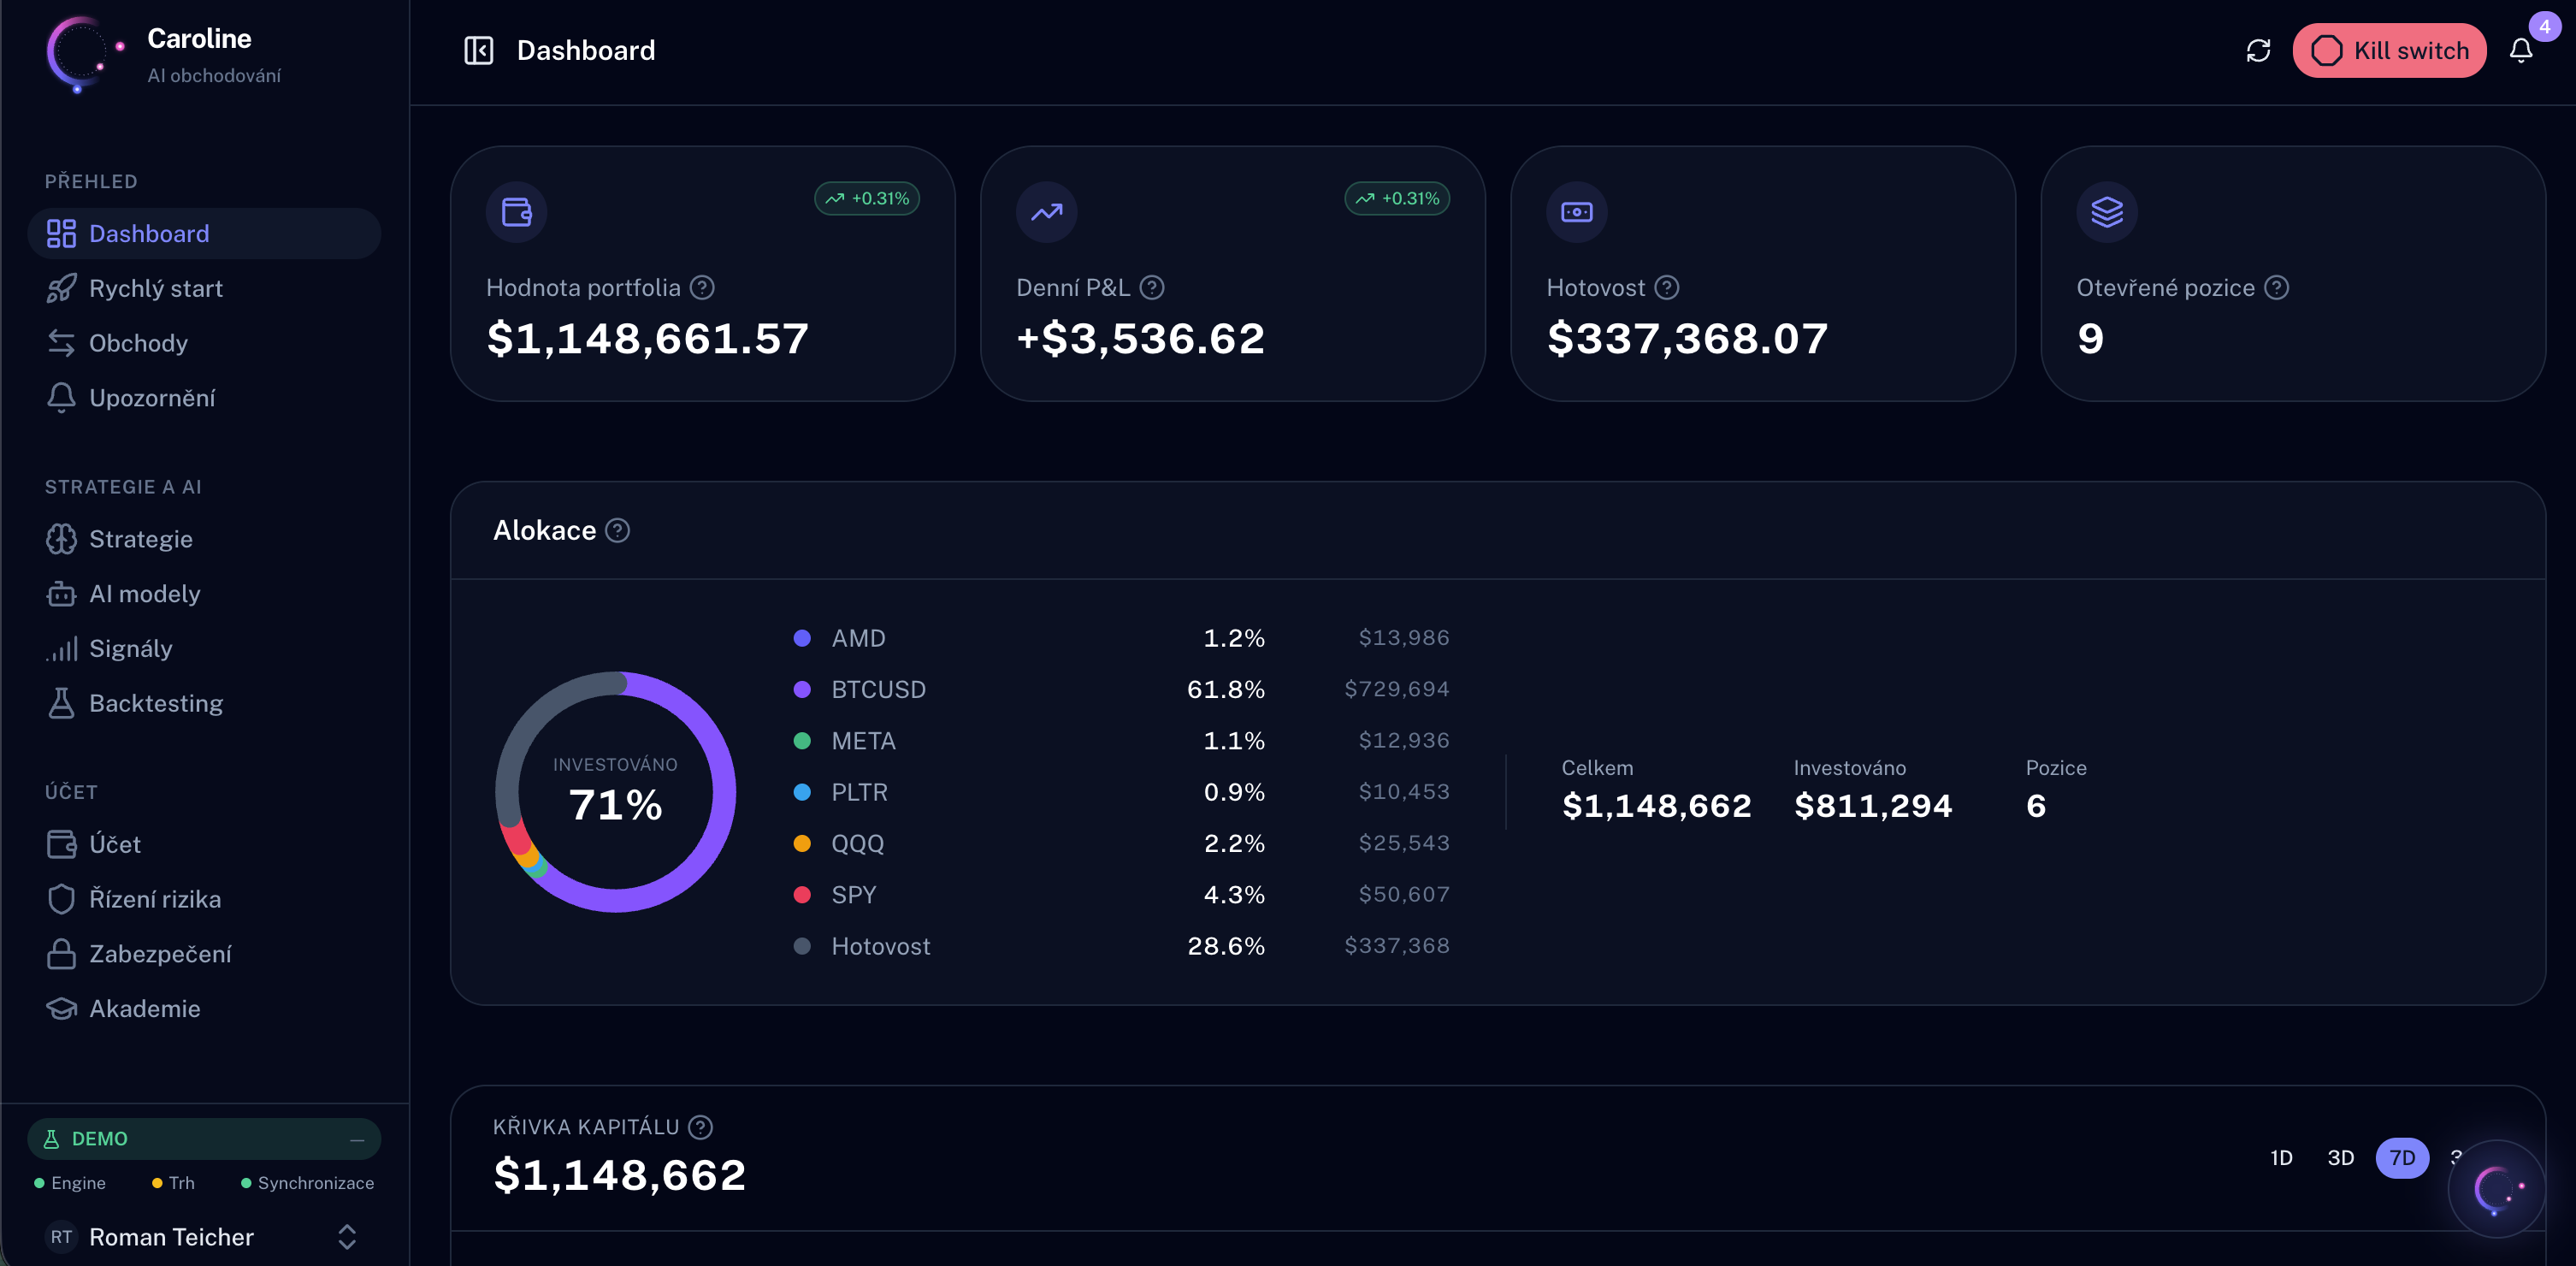This screenshot has width=2576, height=1266.
Task: Open Alokace help tooltip icon
Action: (x=618, y=531)
